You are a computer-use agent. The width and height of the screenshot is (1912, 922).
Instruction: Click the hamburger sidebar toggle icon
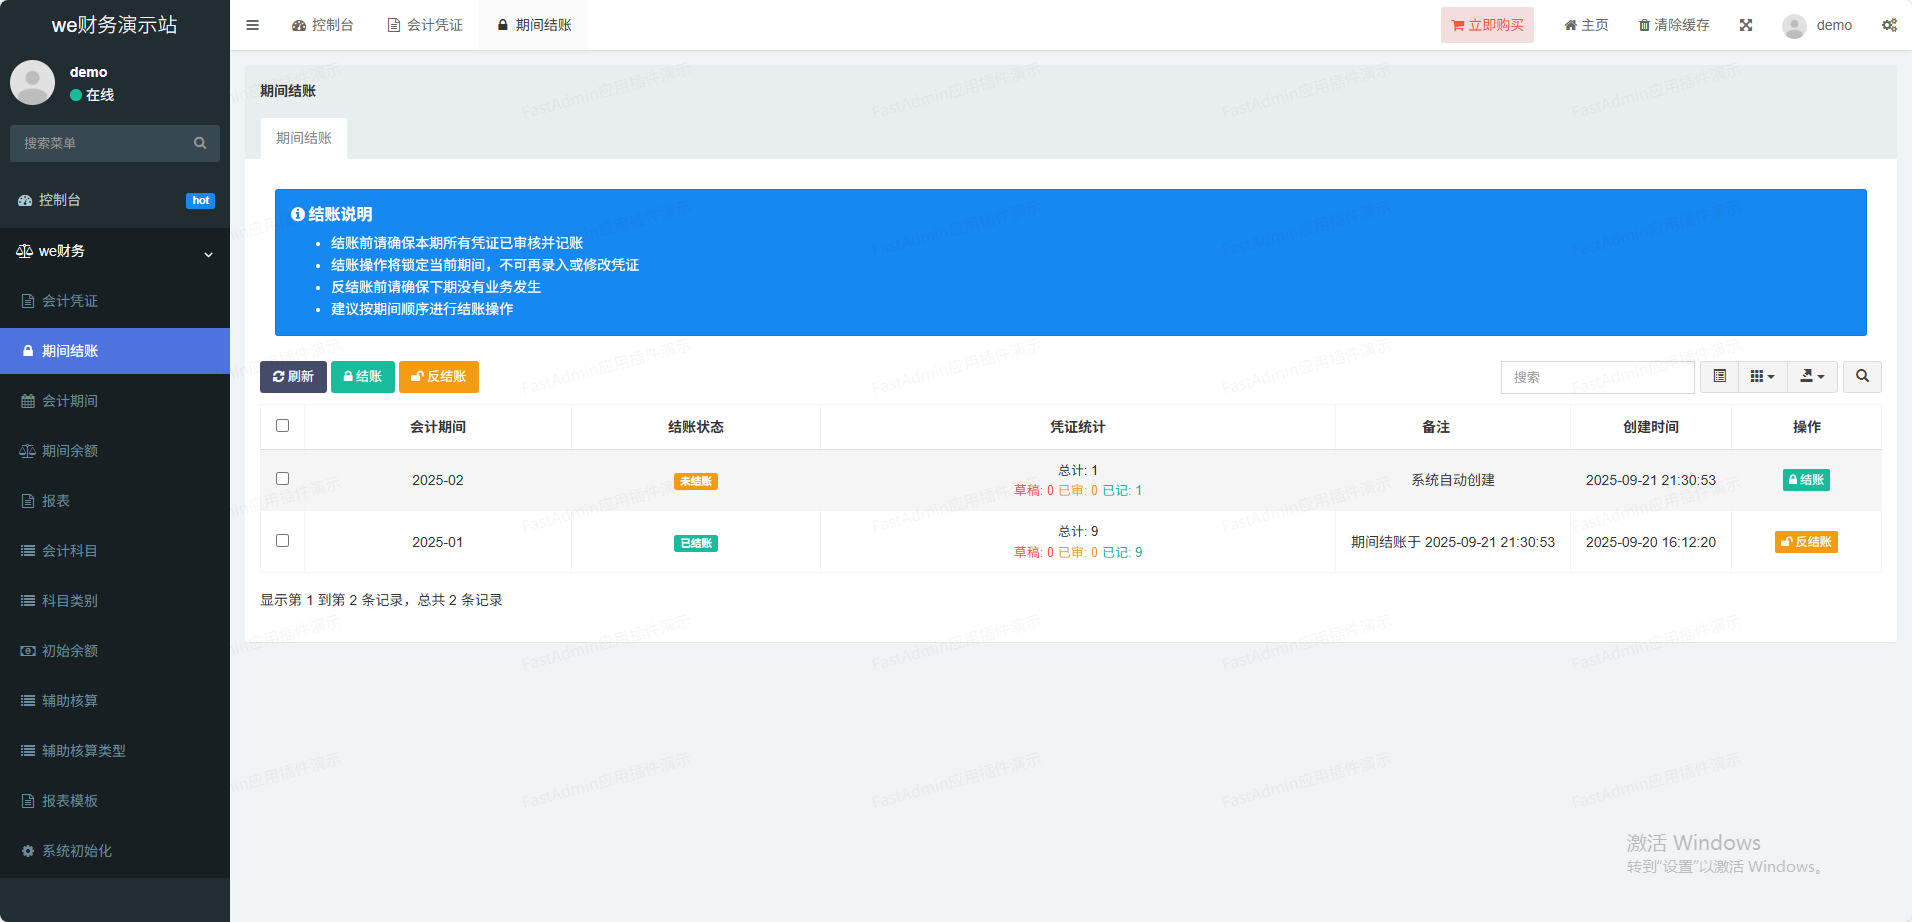[x=252, y=25]
